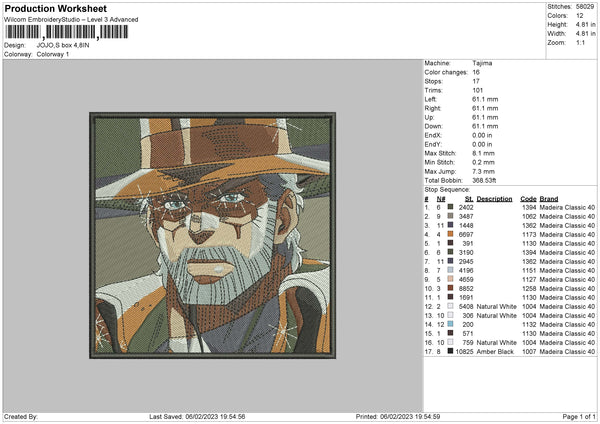Choose the Amber Black swatch in stop 17
The image size is (600, 424).
click(x=449, y=351)
